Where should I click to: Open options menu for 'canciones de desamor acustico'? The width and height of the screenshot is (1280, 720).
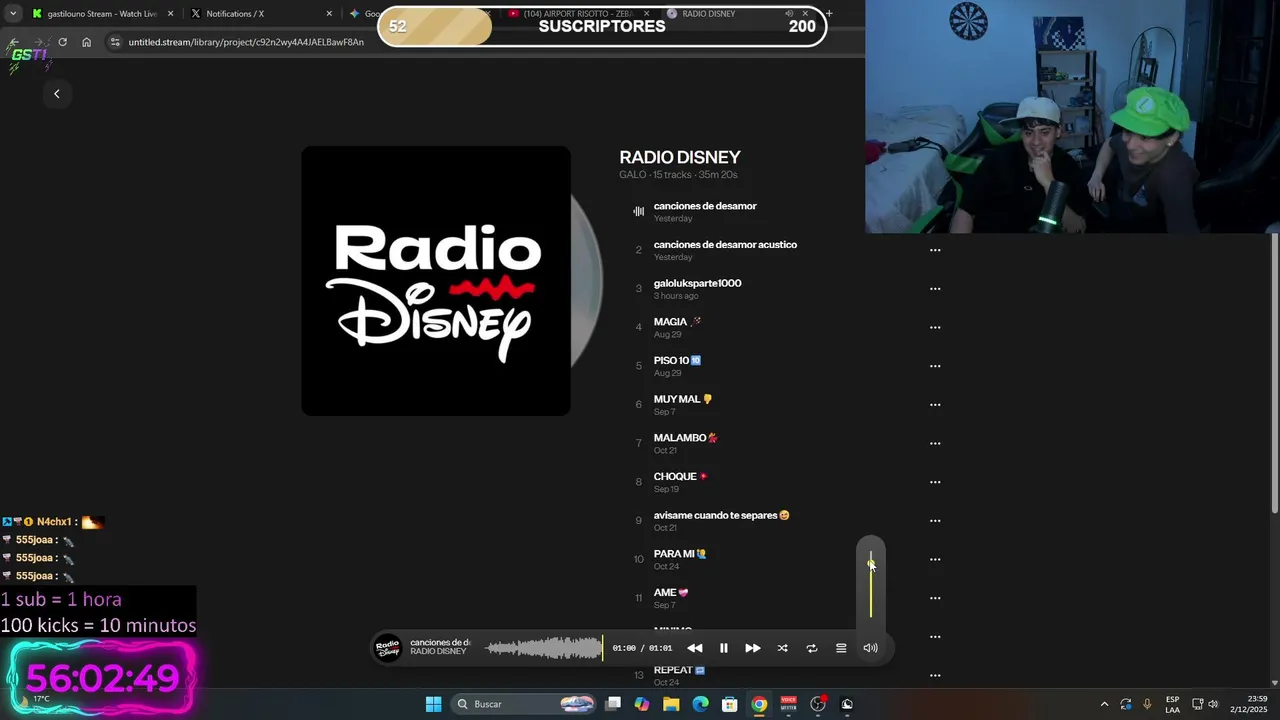tap(935, 250)
